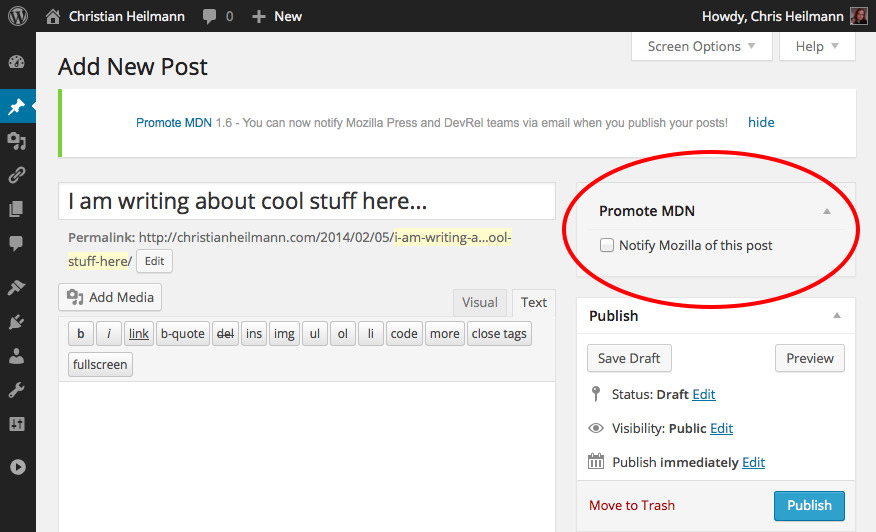Click the Add Media button
The height and width of the screenshot is (532, 876).
click(x=110, y=297)
